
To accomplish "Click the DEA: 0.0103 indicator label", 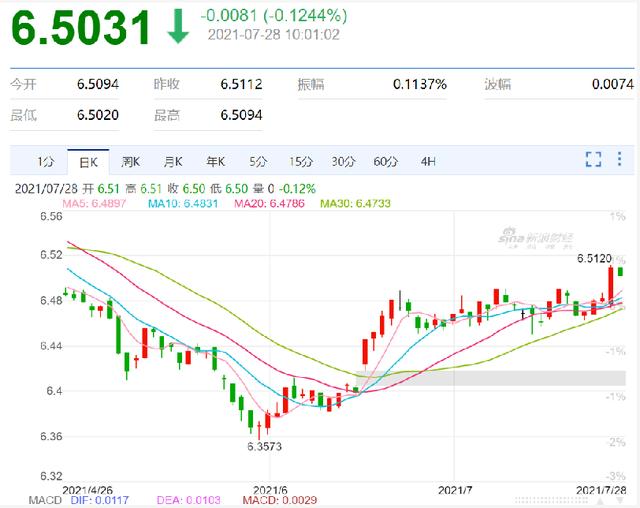I will pos(189,500).
